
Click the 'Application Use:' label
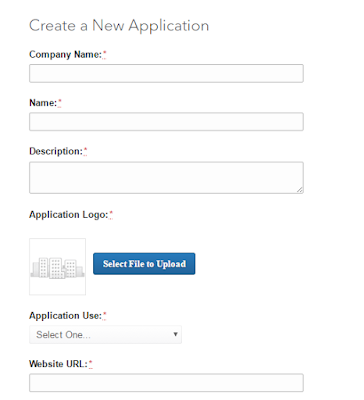click(65, 316)
